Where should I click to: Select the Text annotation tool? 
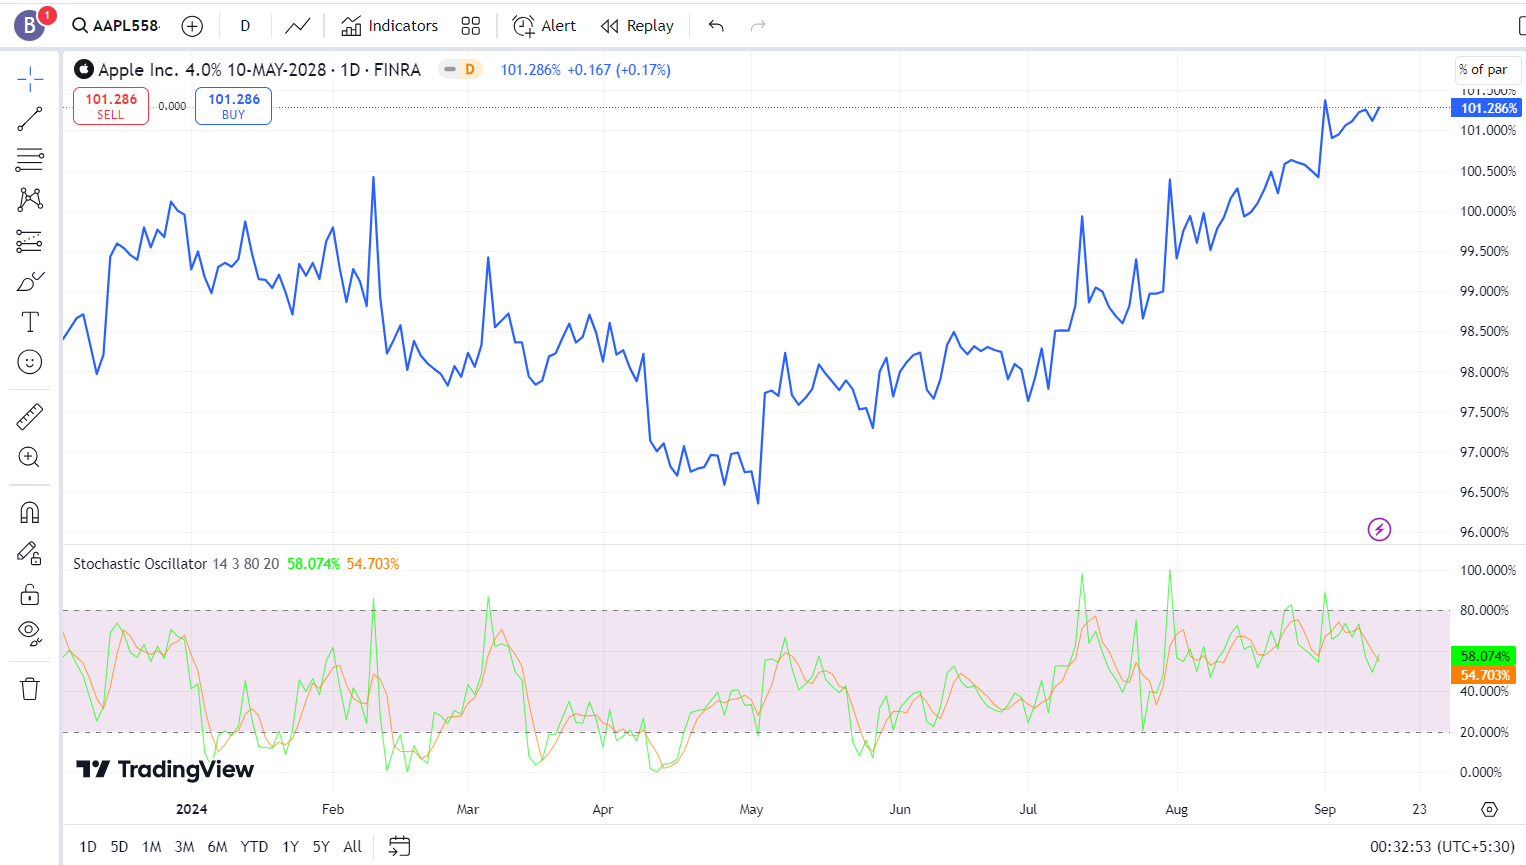click(30, 322)
